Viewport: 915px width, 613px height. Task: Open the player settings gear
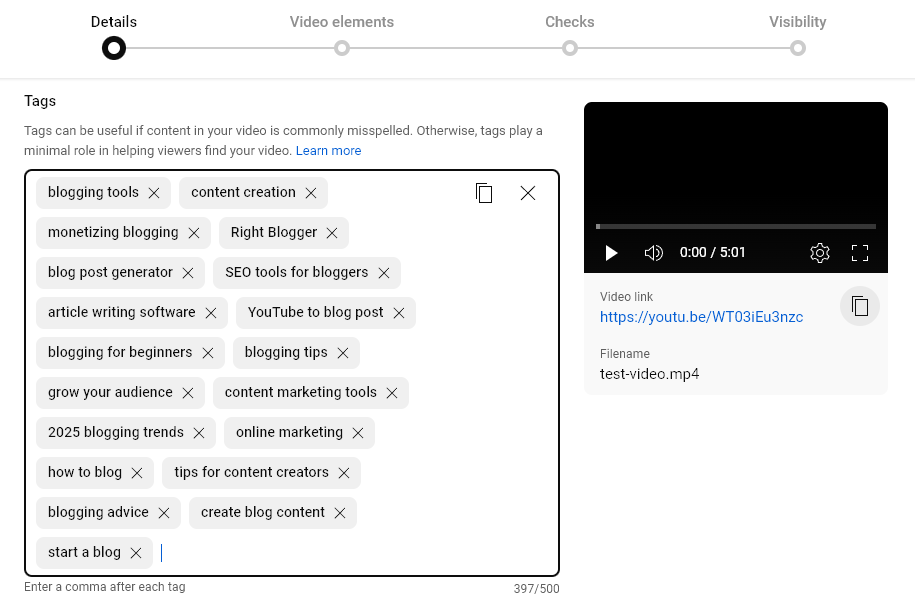[x=820, y=253]
